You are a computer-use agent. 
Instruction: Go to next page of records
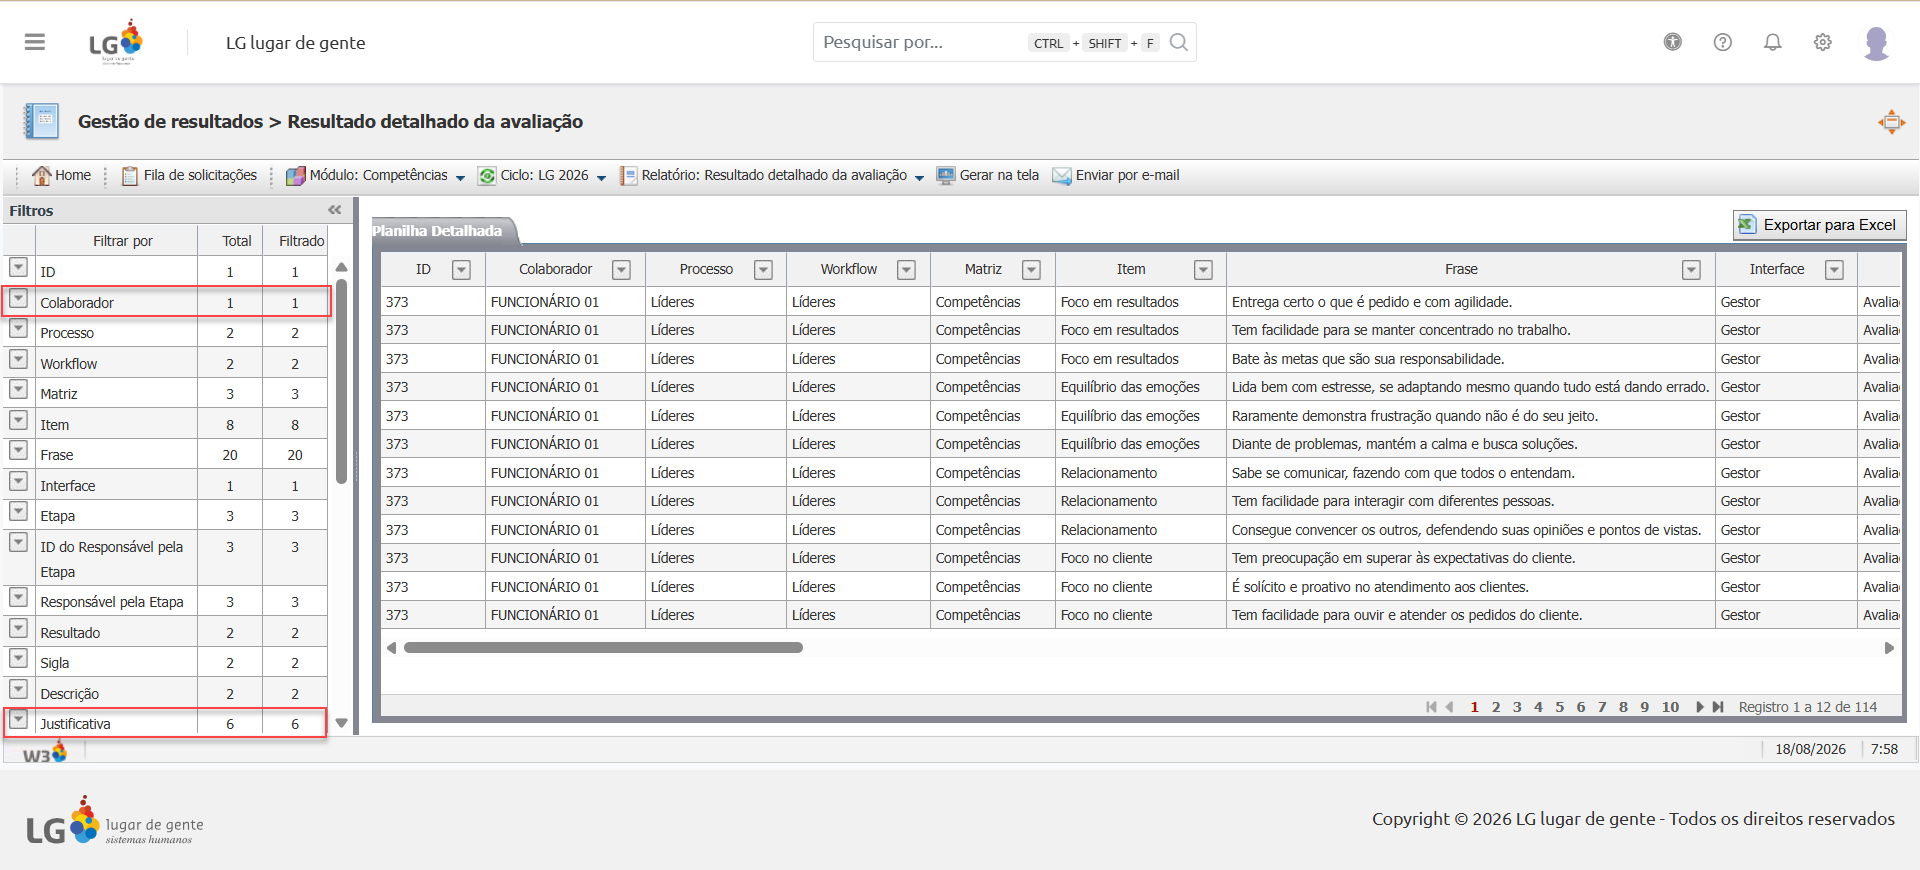coord(1699,707)
